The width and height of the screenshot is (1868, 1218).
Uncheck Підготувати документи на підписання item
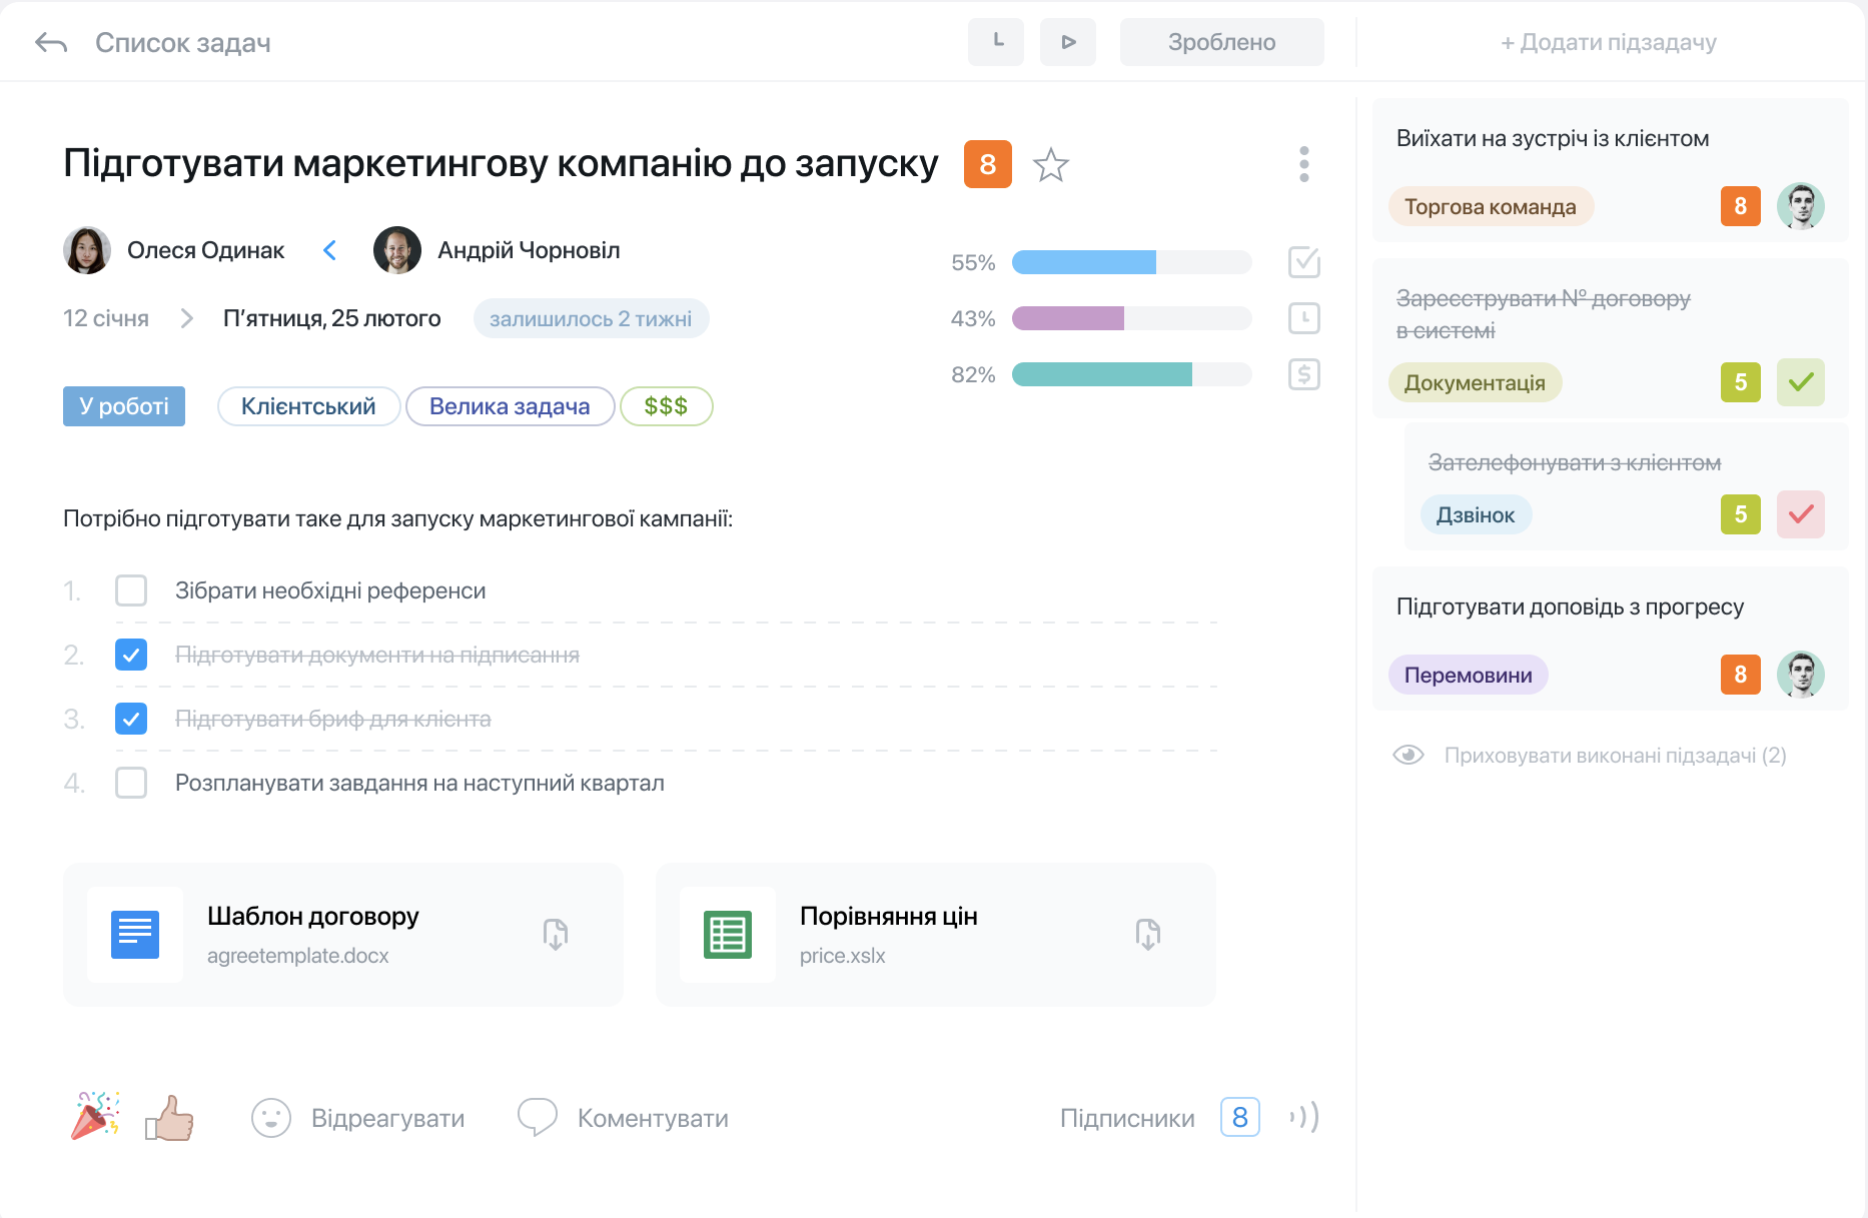[x=131, y=655]
